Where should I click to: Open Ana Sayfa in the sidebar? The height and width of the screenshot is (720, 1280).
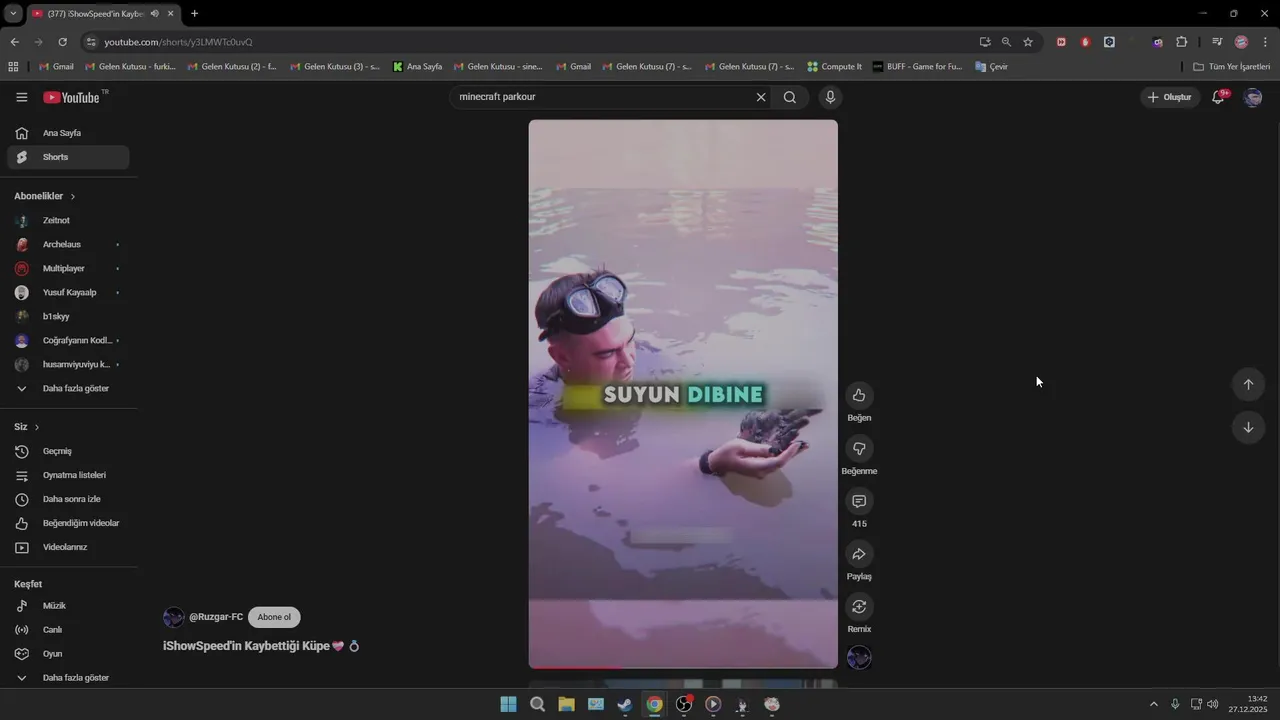coord(68,133)
